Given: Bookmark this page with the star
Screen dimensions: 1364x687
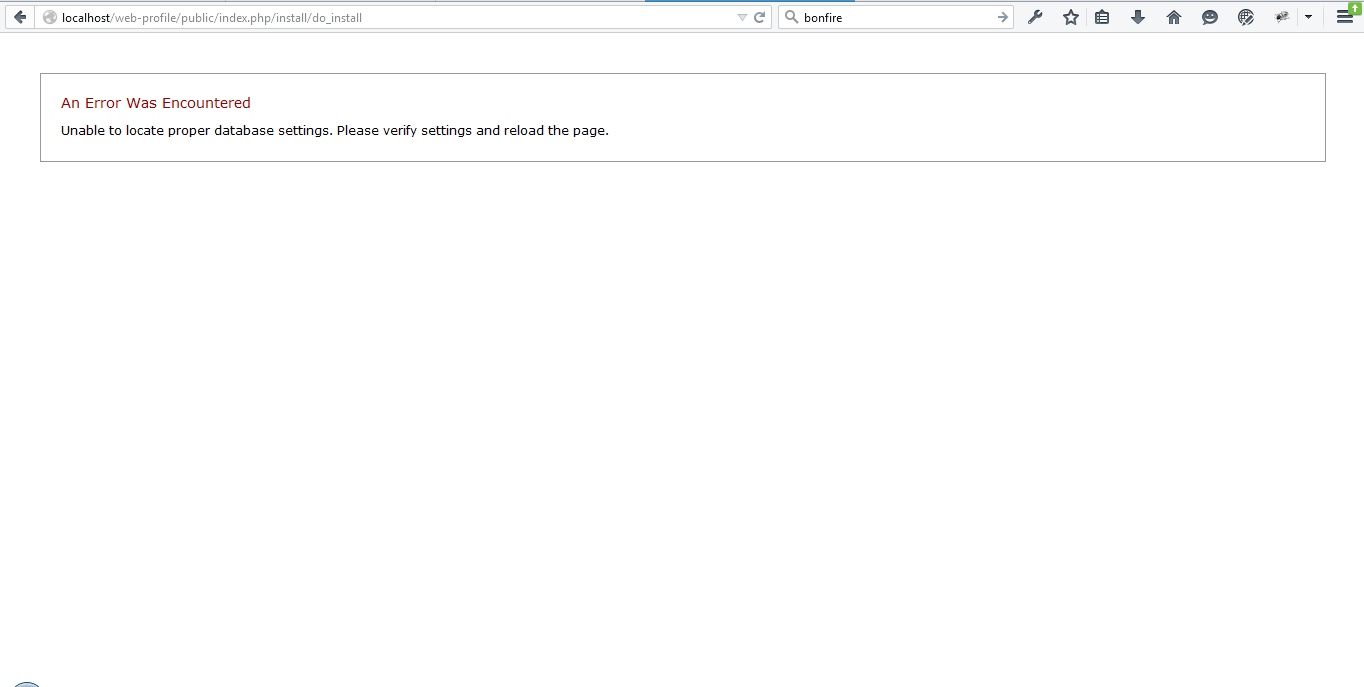Looking at the screenshot, I should (x=1071, y=17).
